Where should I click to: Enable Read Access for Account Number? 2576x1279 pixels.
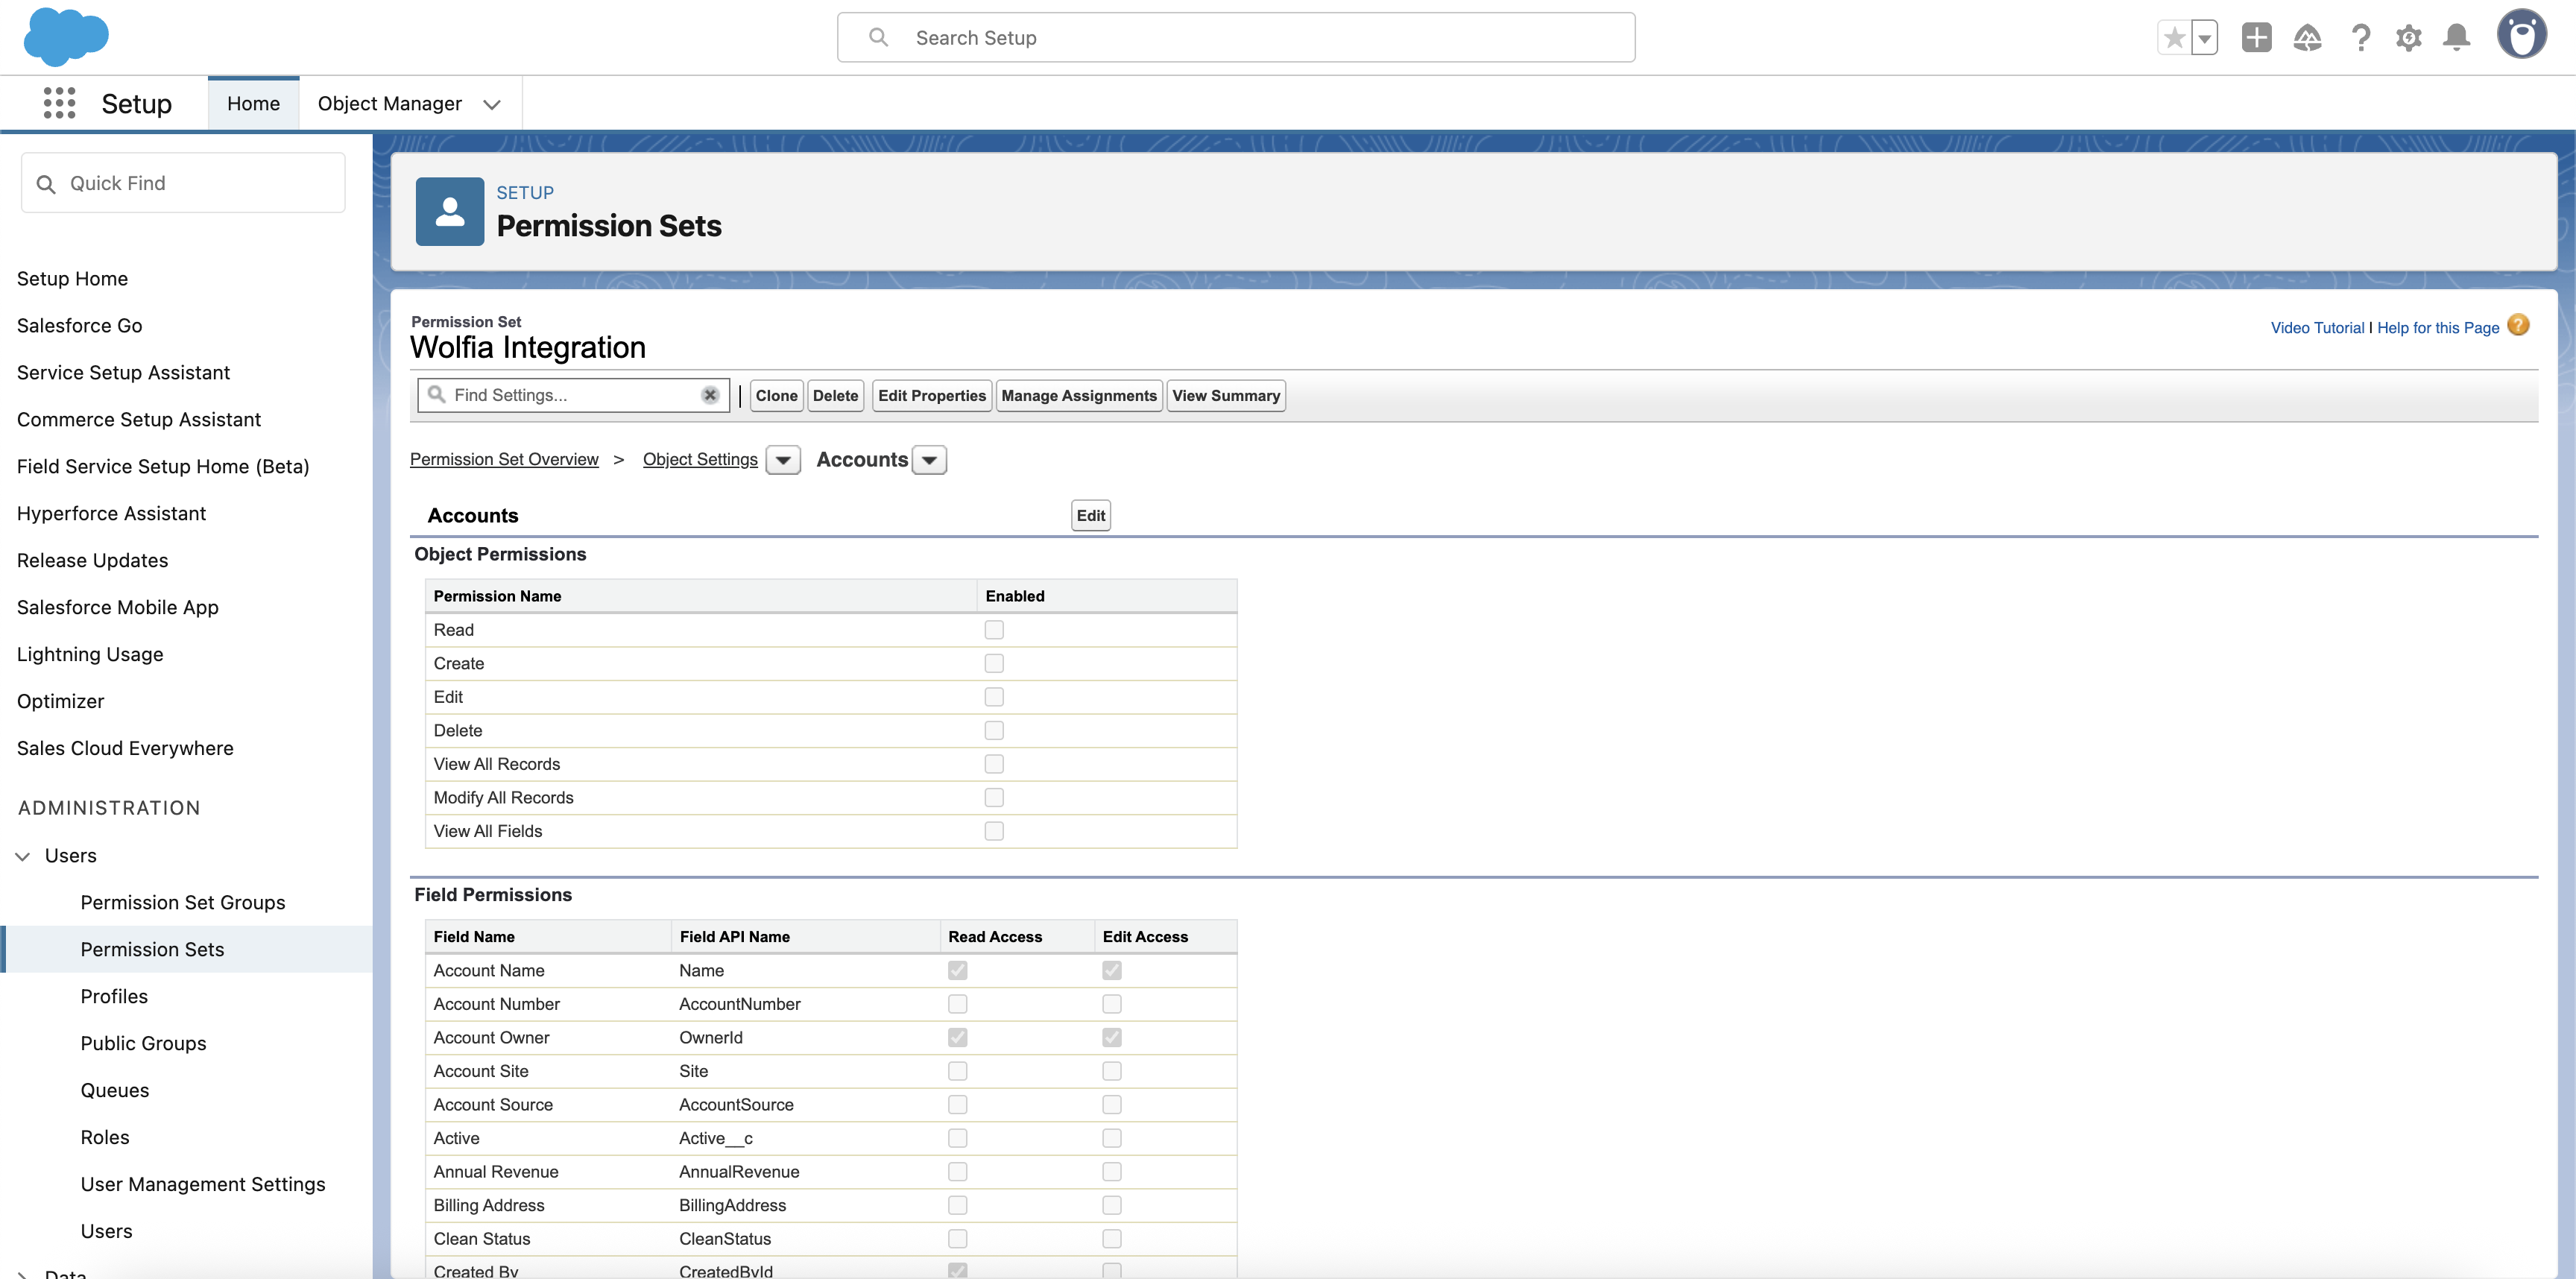click(957, 1004)
